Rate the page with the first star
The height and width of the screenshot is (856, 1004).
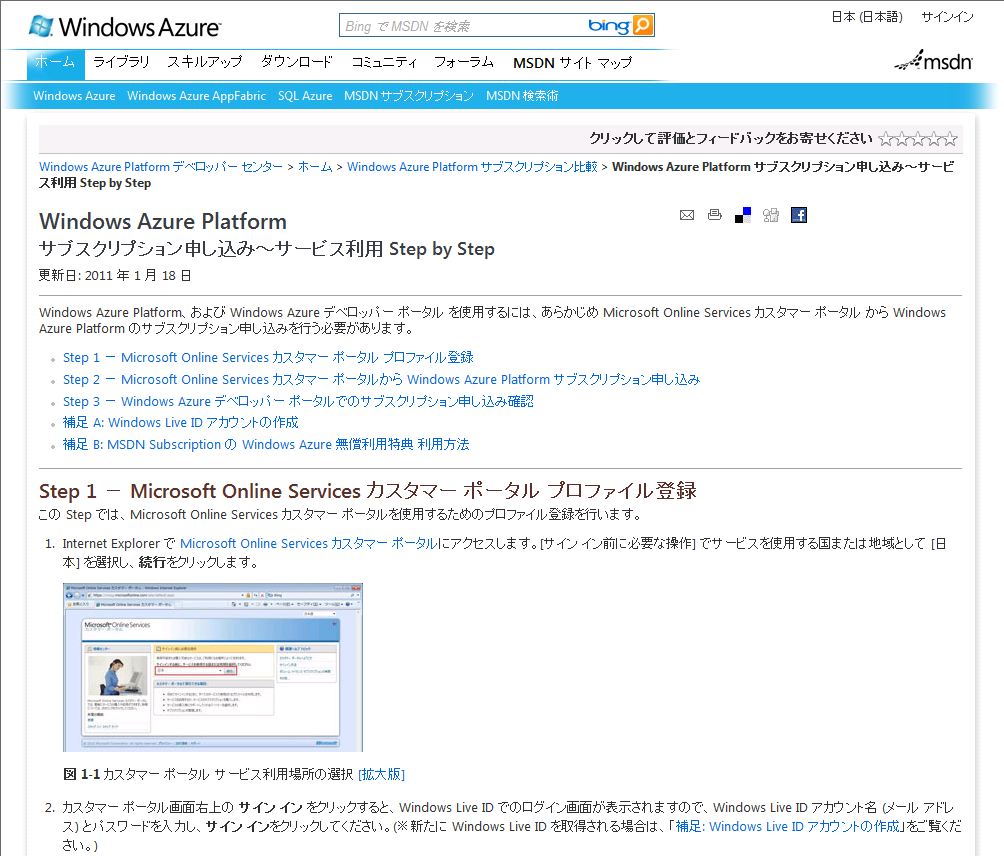coord(886,139)
